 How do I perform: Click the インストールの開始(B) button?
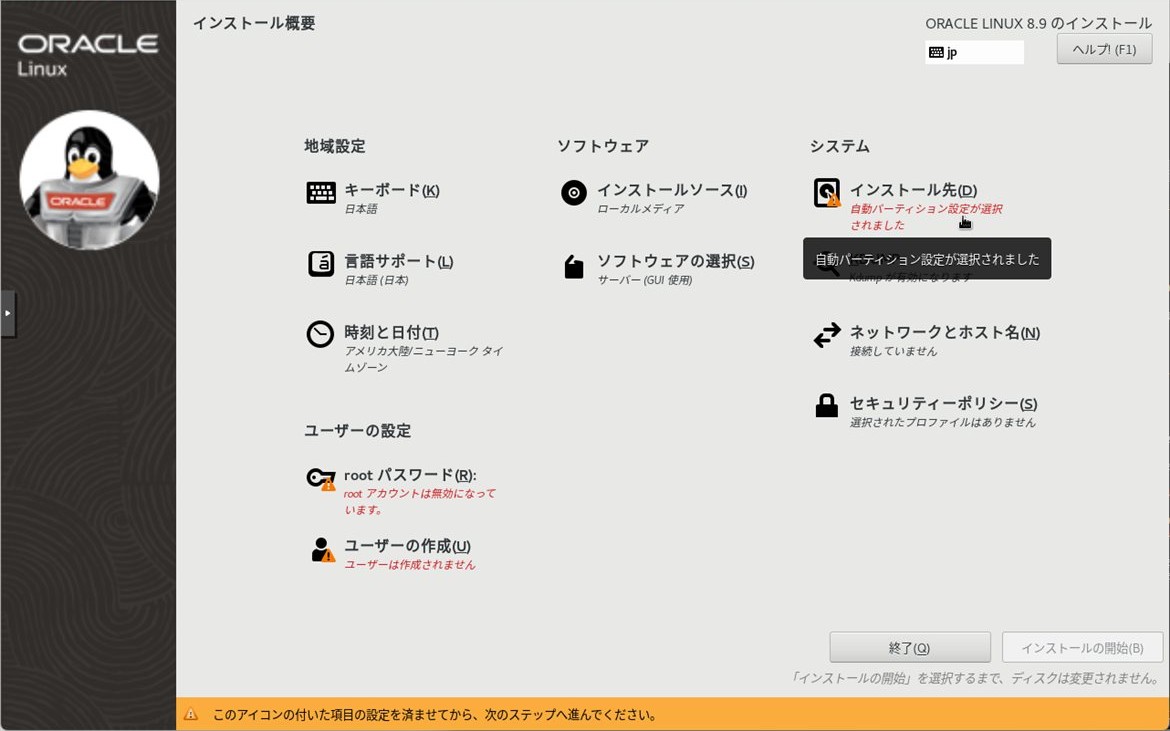(1082, 647)
